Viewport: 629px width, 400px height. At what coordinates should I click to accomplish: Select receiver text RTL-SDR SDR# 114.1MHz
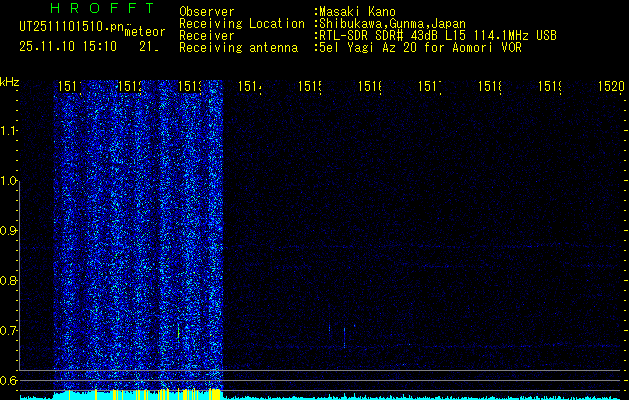click(x=438, y=36)
